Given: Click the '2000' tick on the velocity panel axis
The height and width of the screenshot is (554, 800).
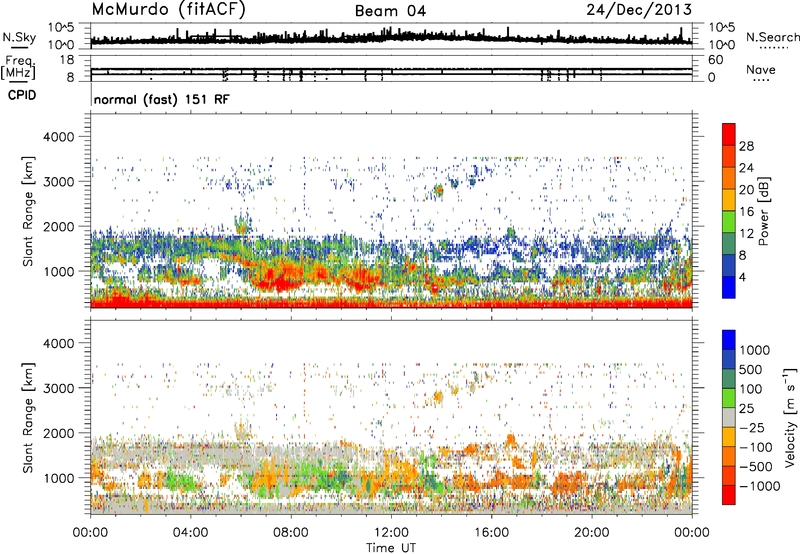Looking at the screenshot, I should (59, 433).
